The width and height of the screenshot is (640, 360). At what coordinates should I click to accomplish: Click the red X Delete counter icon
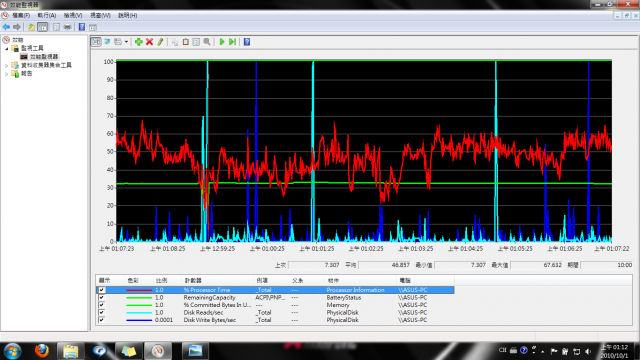pos(149,42)
